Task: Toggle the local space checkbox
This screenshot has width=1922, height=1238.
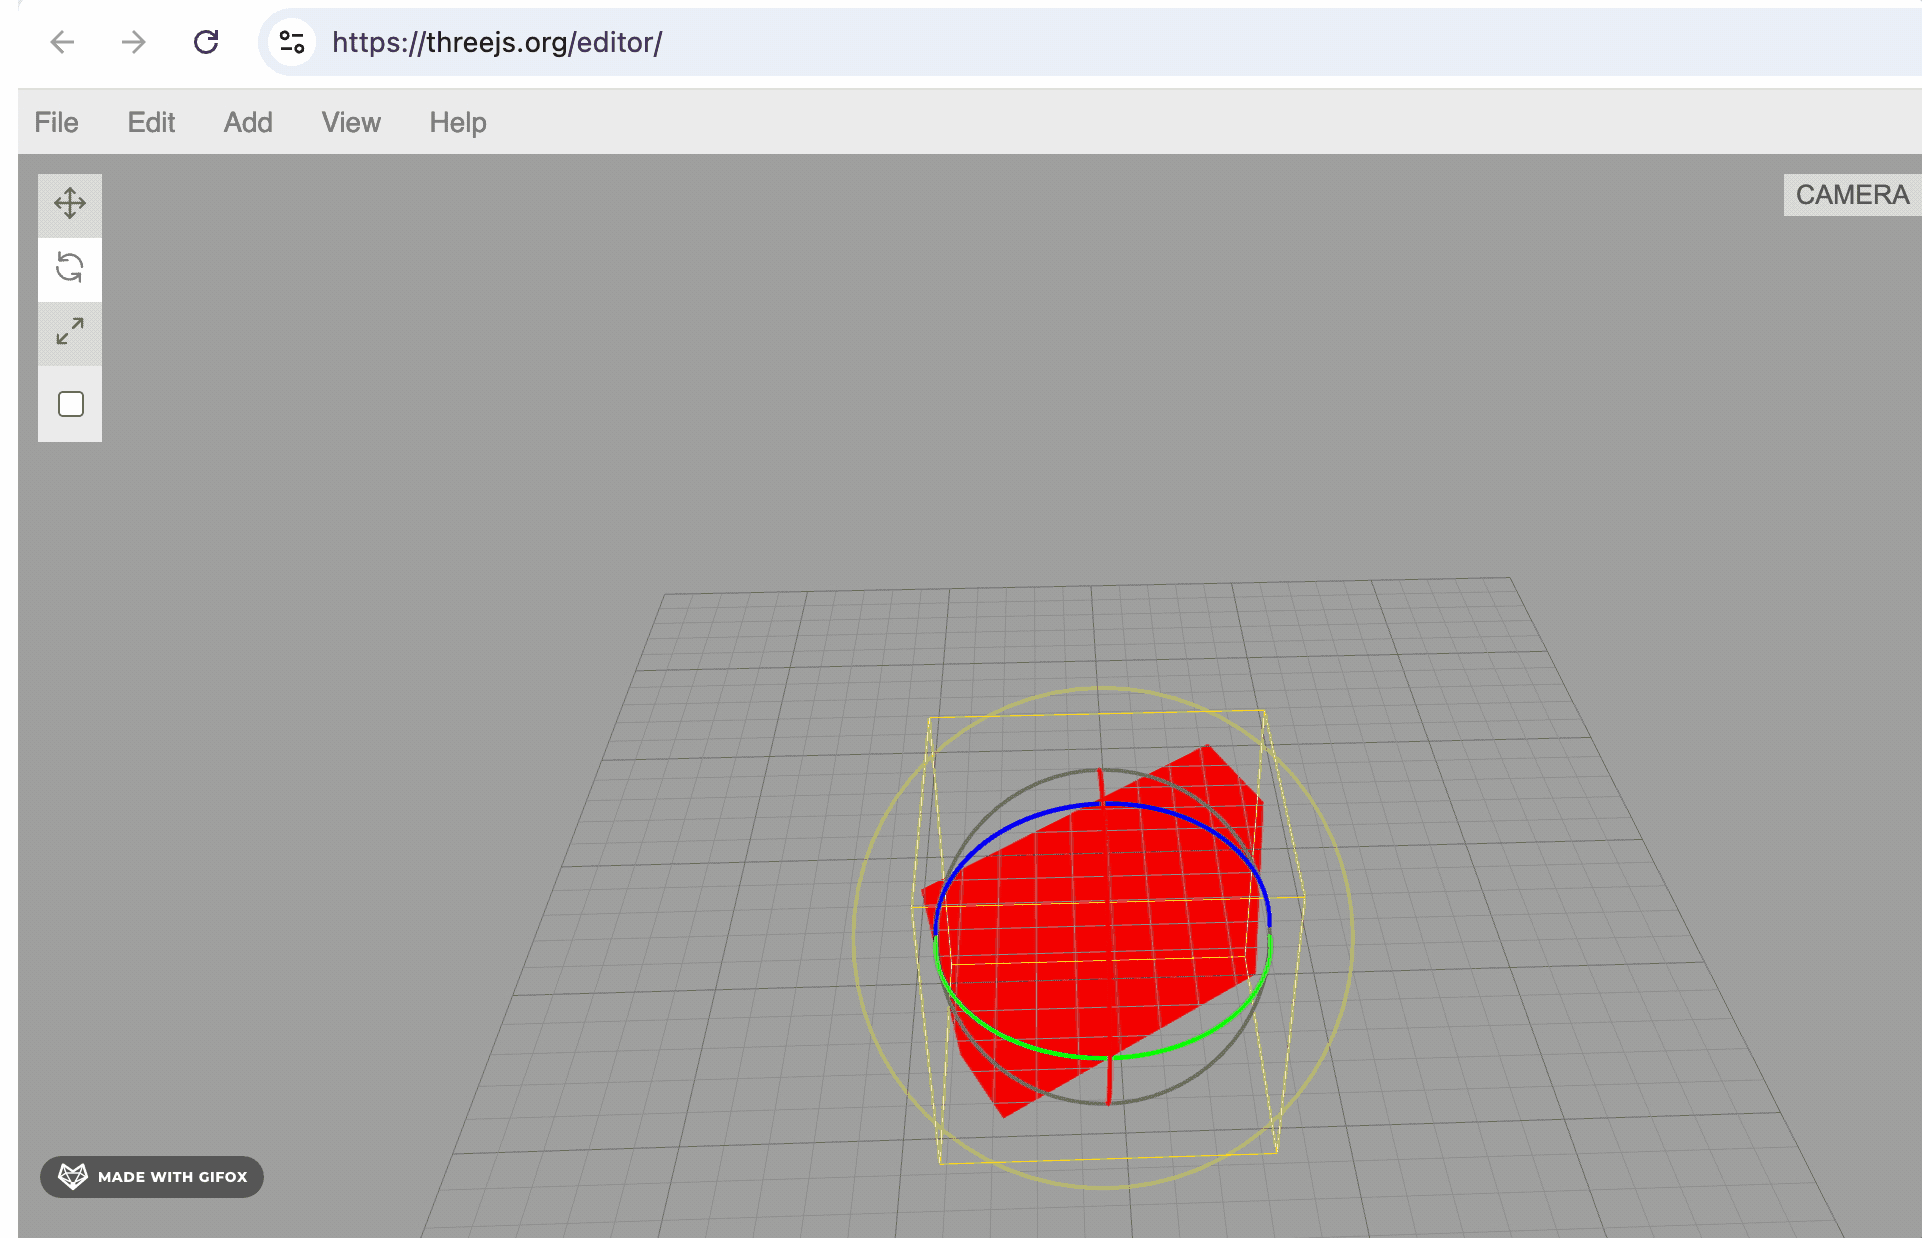Action: [70, 404]
